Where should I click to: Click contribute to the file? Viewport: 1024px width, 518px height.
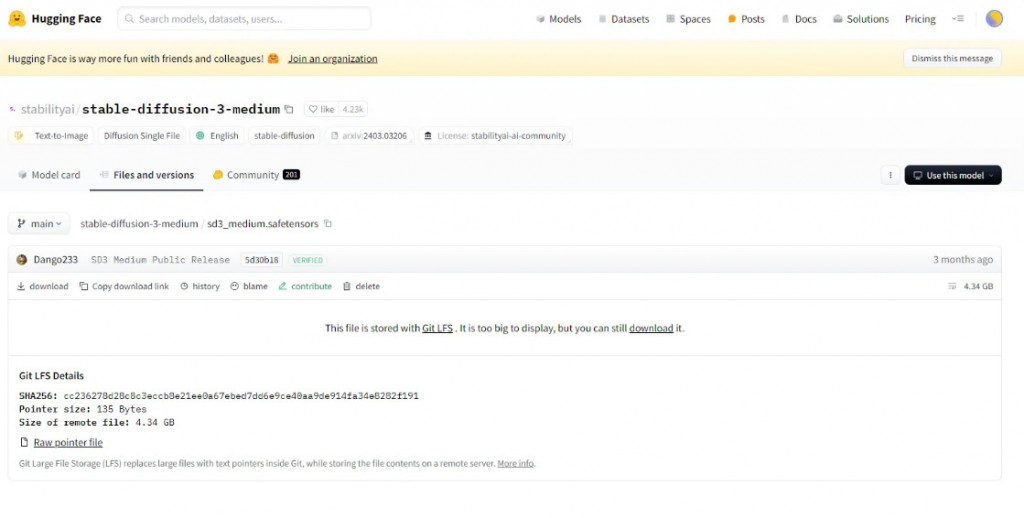pos(305,286)
